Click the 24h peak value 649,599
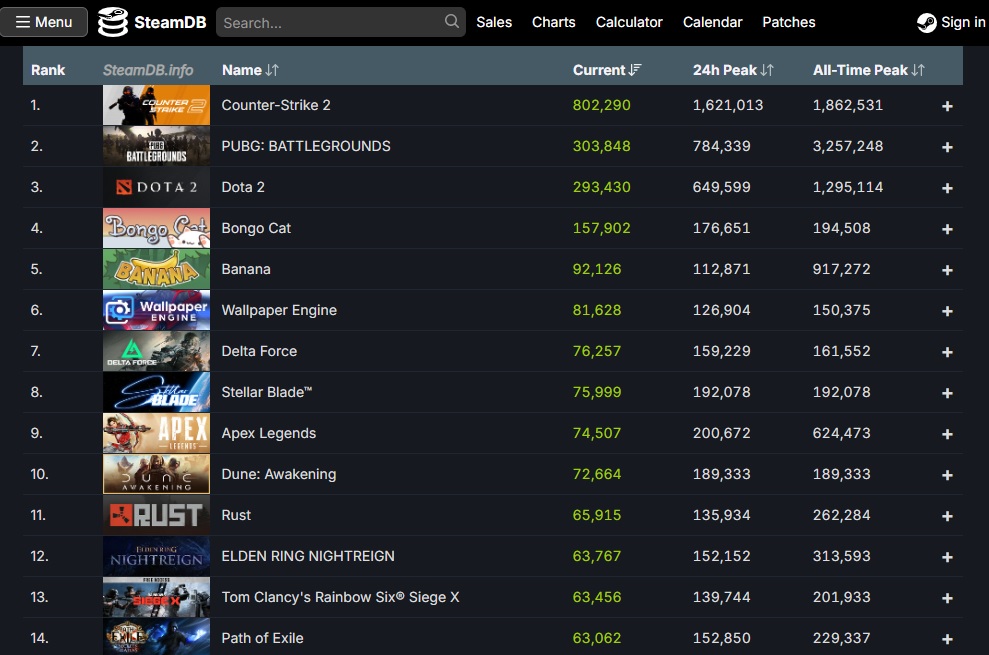This screenshot has height=655, width=989. click(x=722, y=187)
